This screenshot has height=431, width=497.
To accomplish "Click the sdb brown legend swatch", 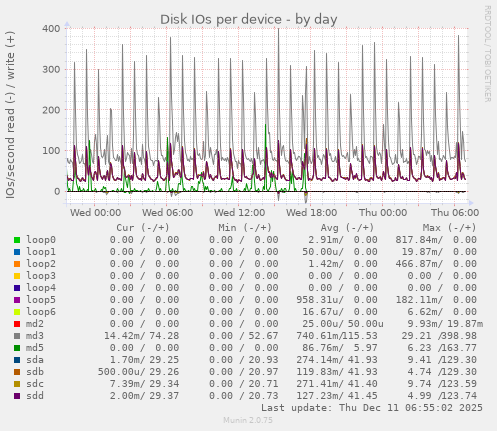I will tap(17, 372).
